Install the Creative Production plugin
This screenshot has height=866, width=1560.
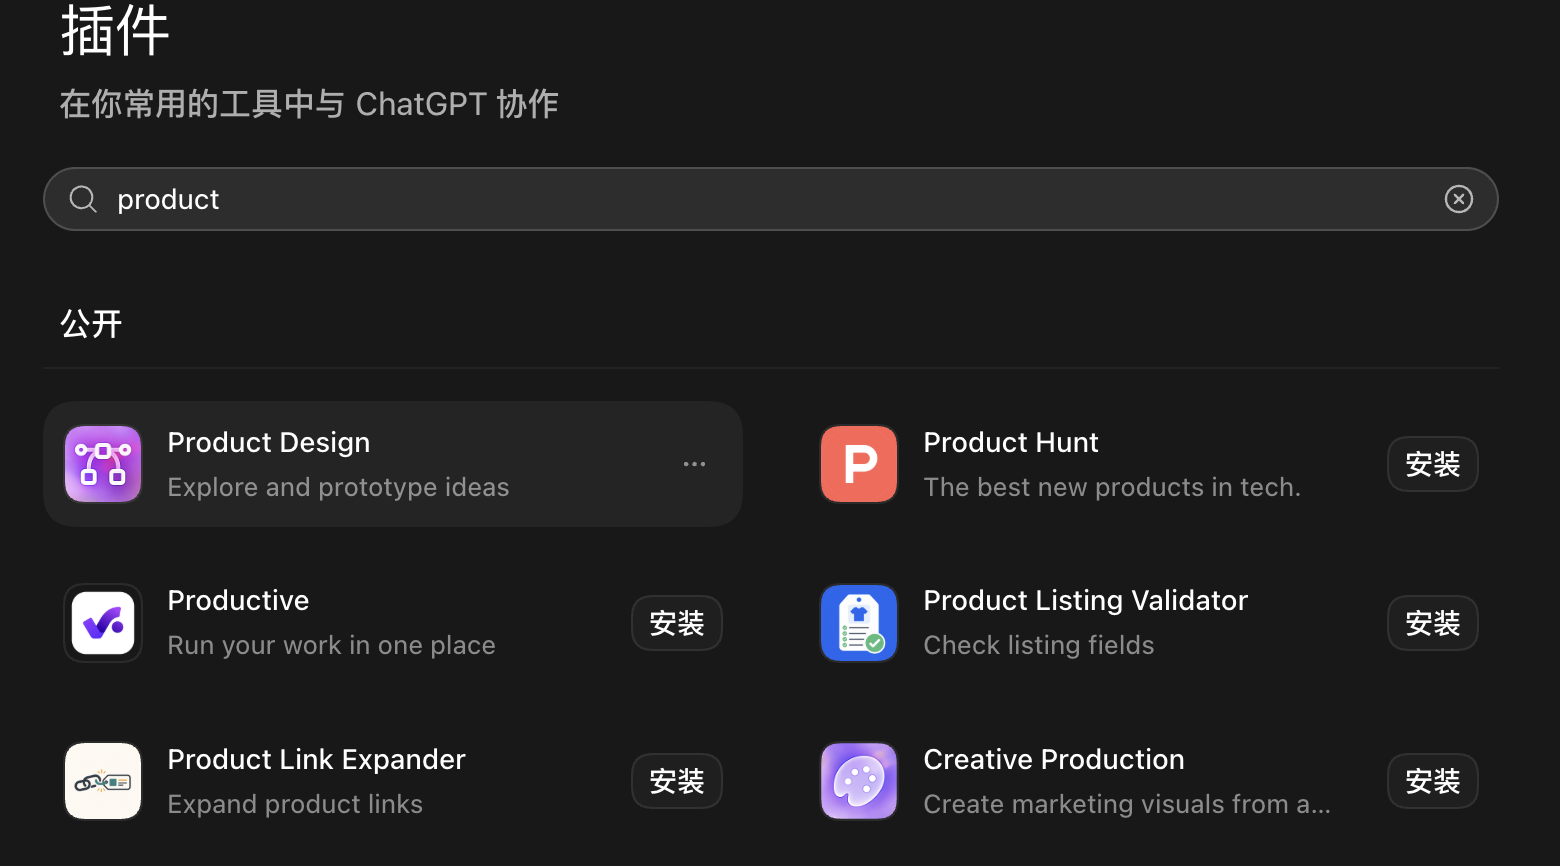click(1433, 781)
